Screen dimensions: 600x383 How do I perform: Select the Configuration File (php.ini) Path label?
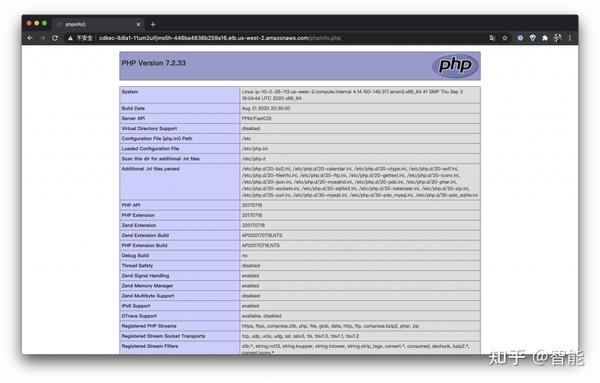coord(157,139)
